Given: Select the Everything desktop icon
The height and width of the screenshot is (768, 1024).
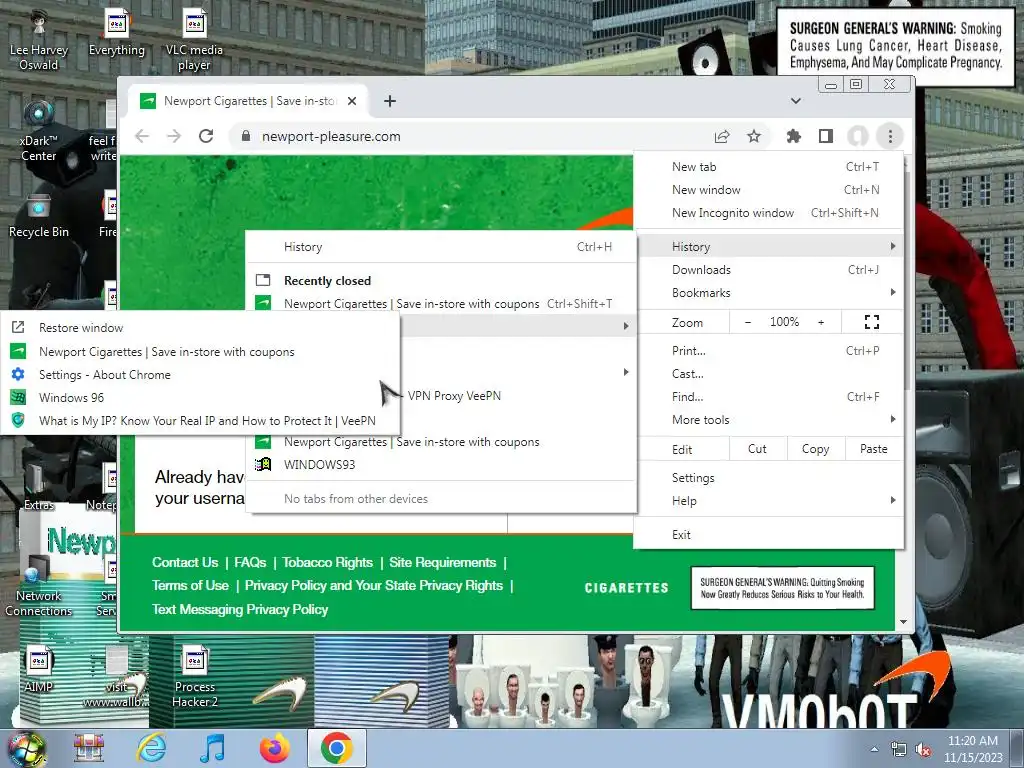Looking at the screenshot, I should (x=117, y=33).
